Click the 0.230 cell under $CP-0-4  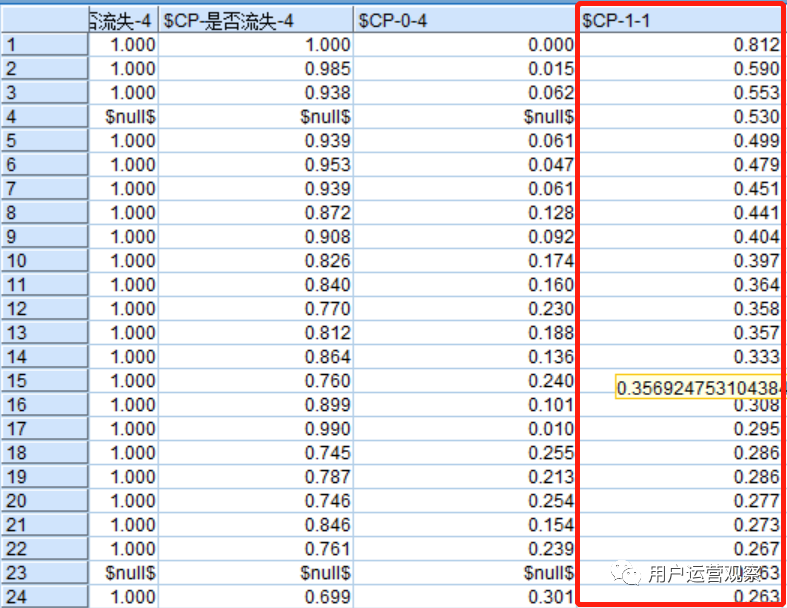[x=465, y=309]
